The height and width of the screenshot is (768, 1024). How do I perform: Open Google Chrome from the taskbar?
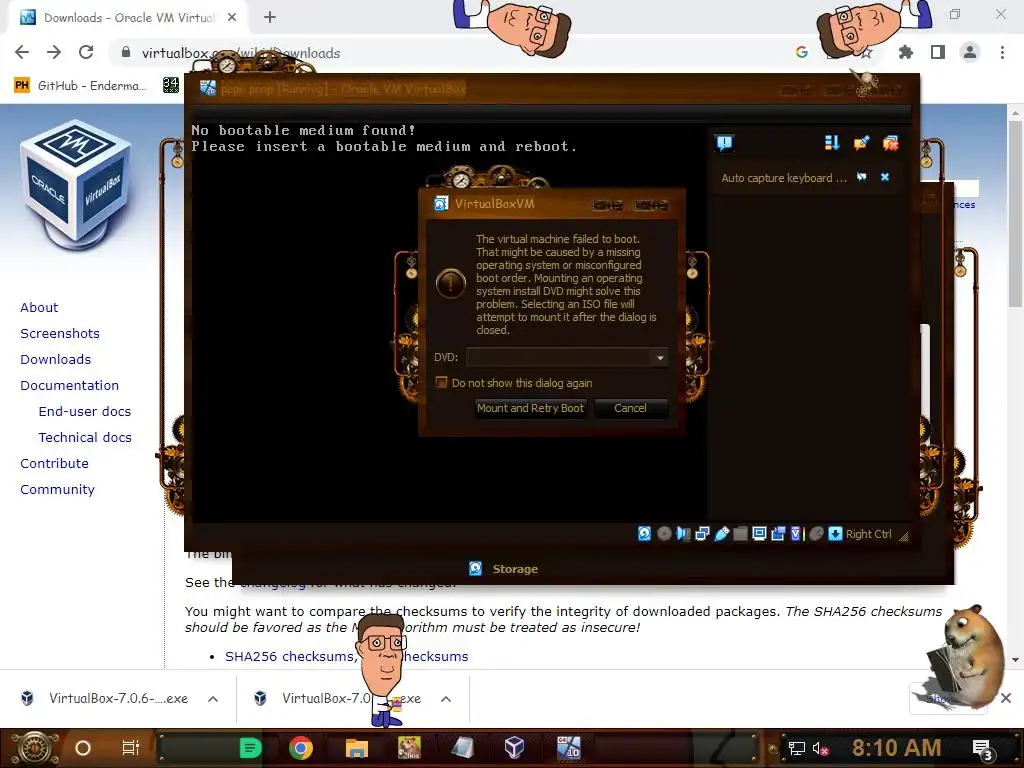click(x=301, y=748)
